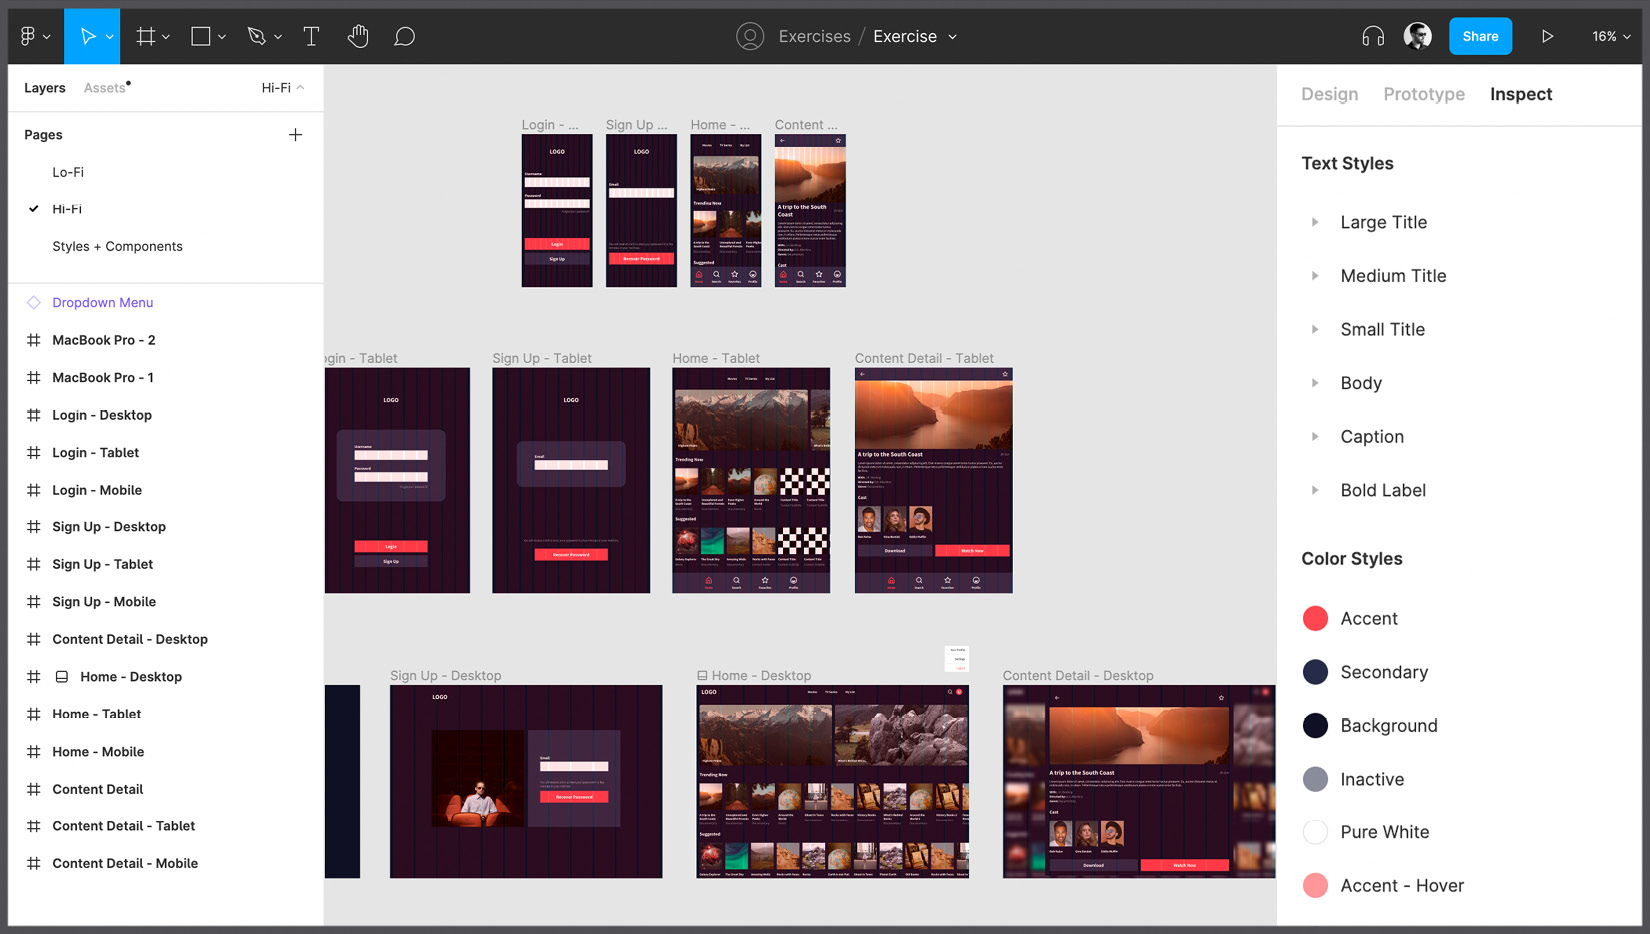This screenshot has width=1650, height=934.
Task: Select the Text tool
Action: (311, 36)
